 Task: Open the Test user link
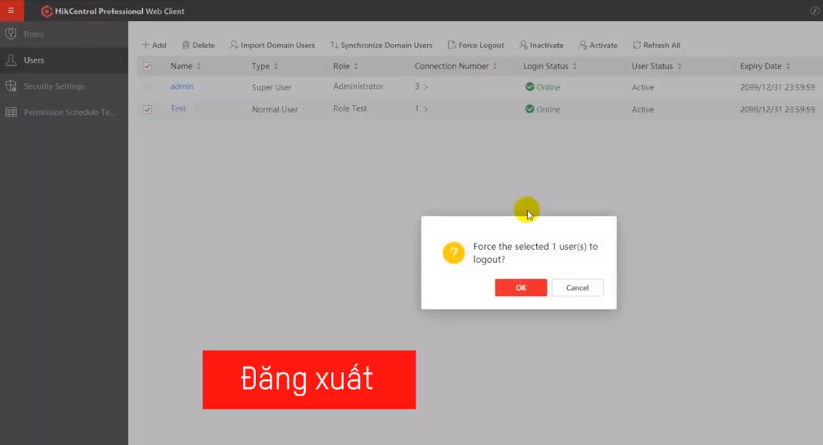[178, 108]
